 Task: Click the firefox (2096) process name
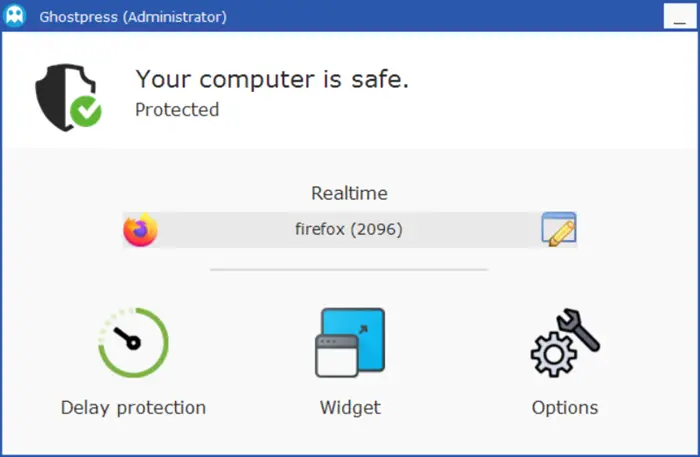pyautogui.click(x=349, y=230)
